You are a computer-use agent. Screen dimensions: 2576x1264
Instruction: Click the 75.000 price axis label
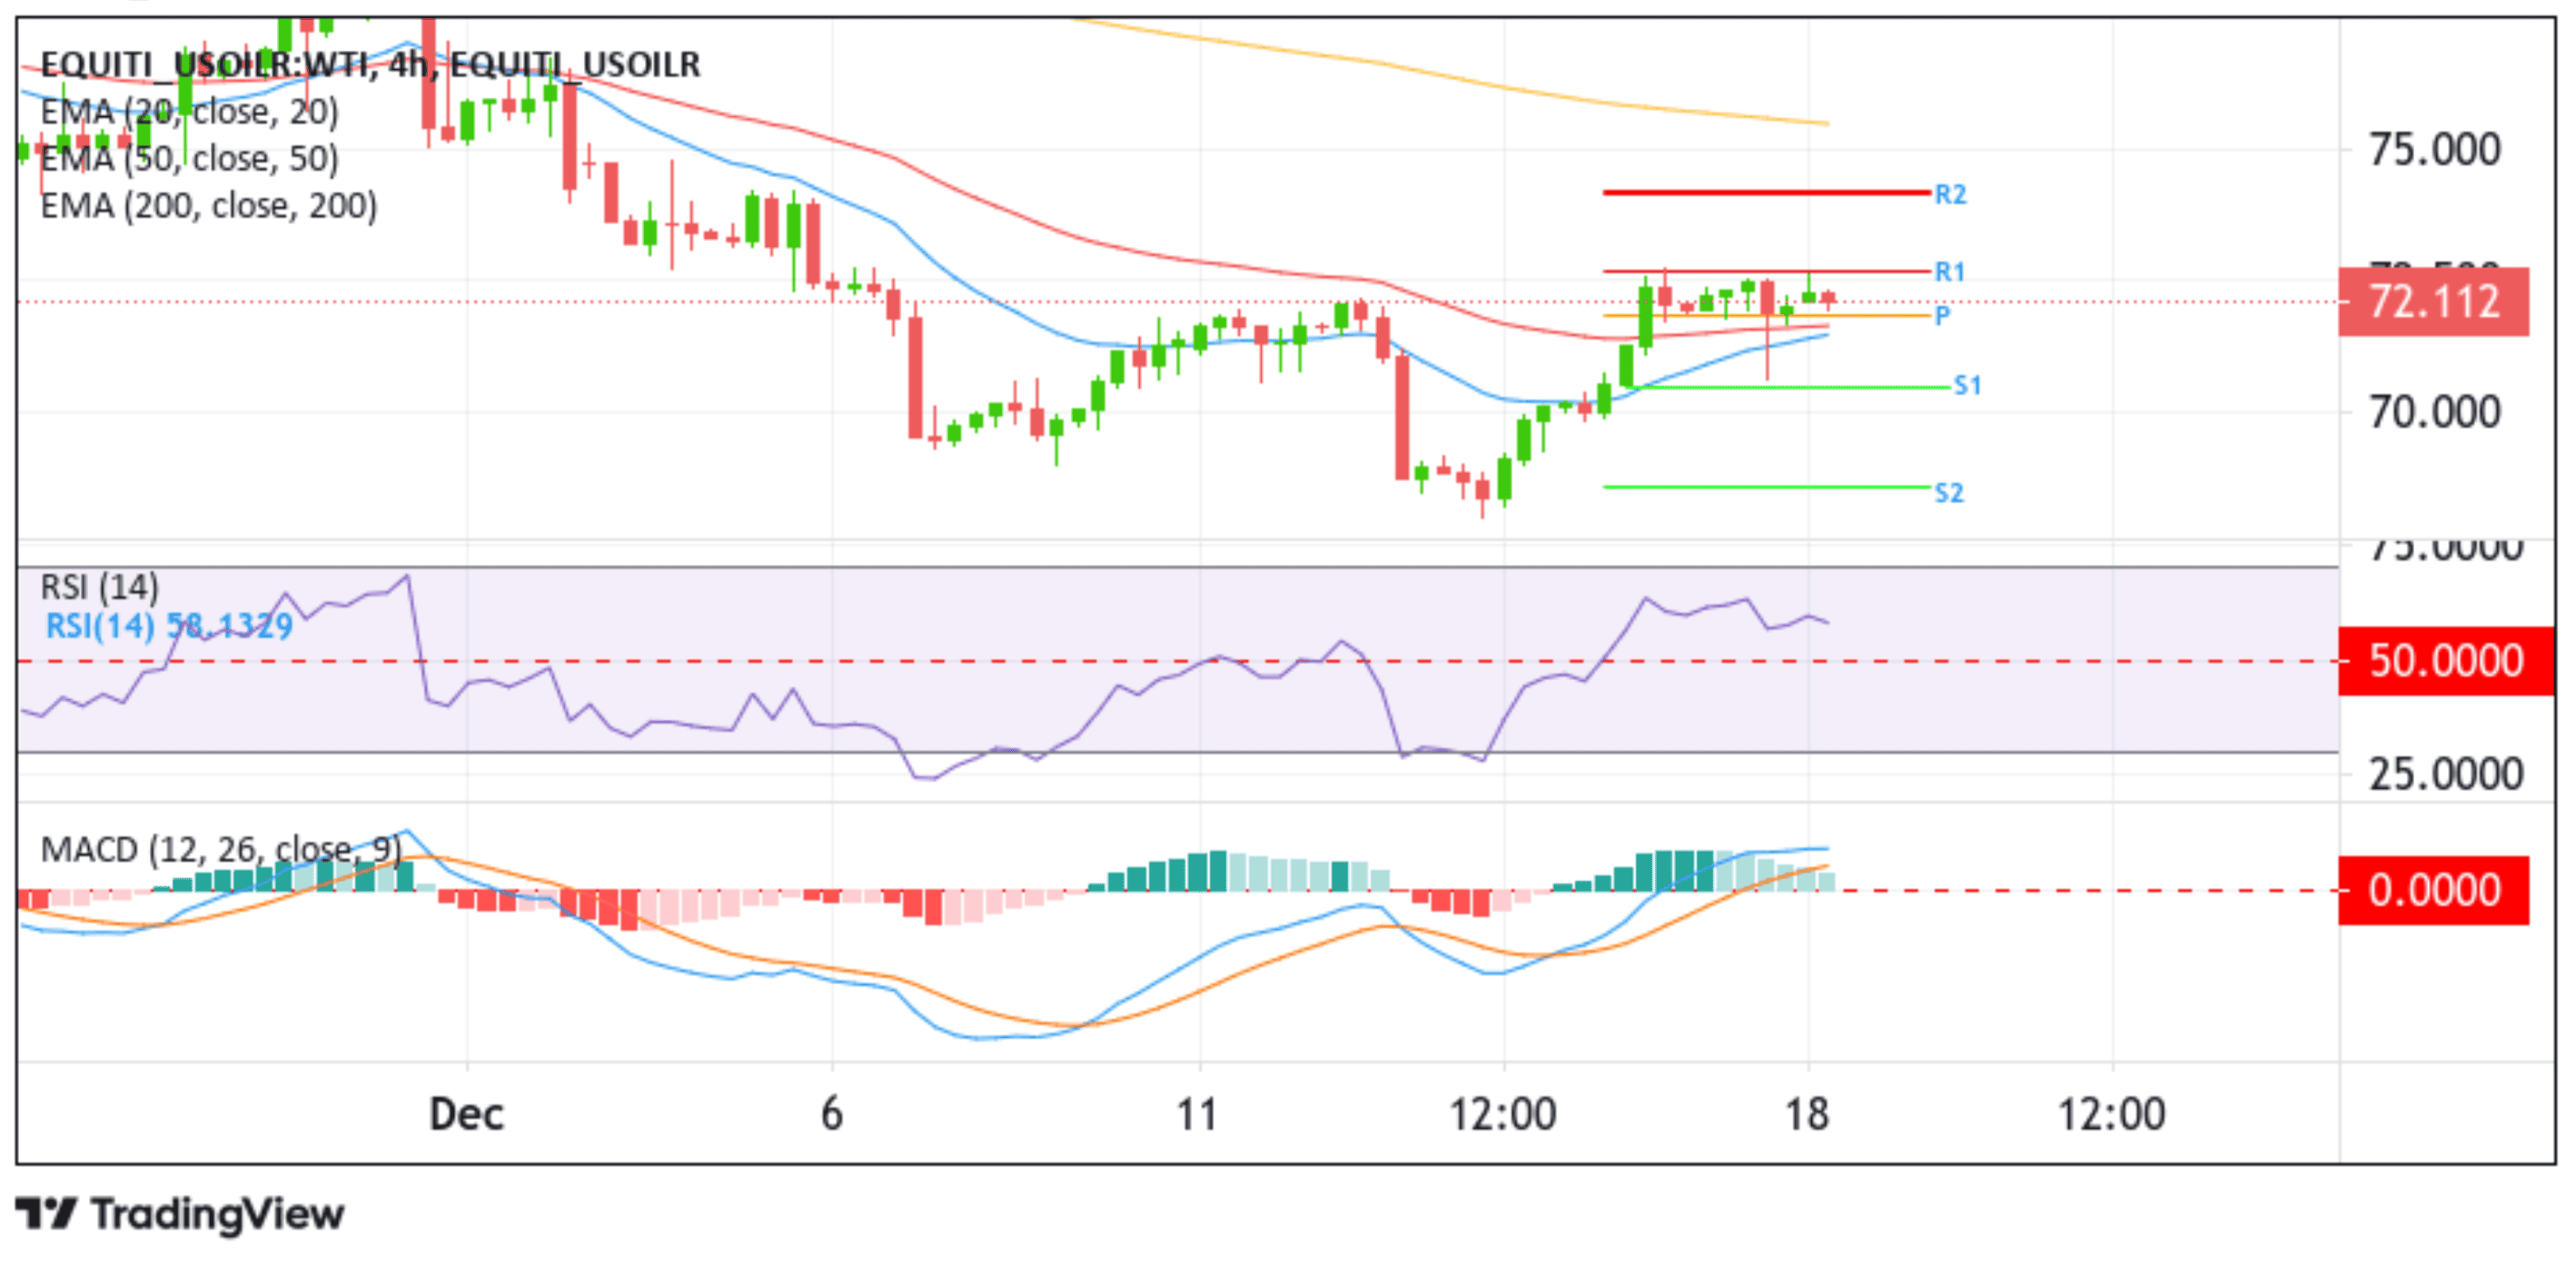2434,150
